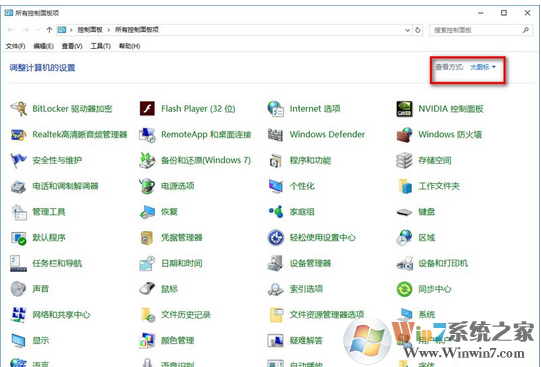Viewport: 541px width, 367px height.
Task: Click the Windows 防火墙 icon
Action: pos(404,135)
